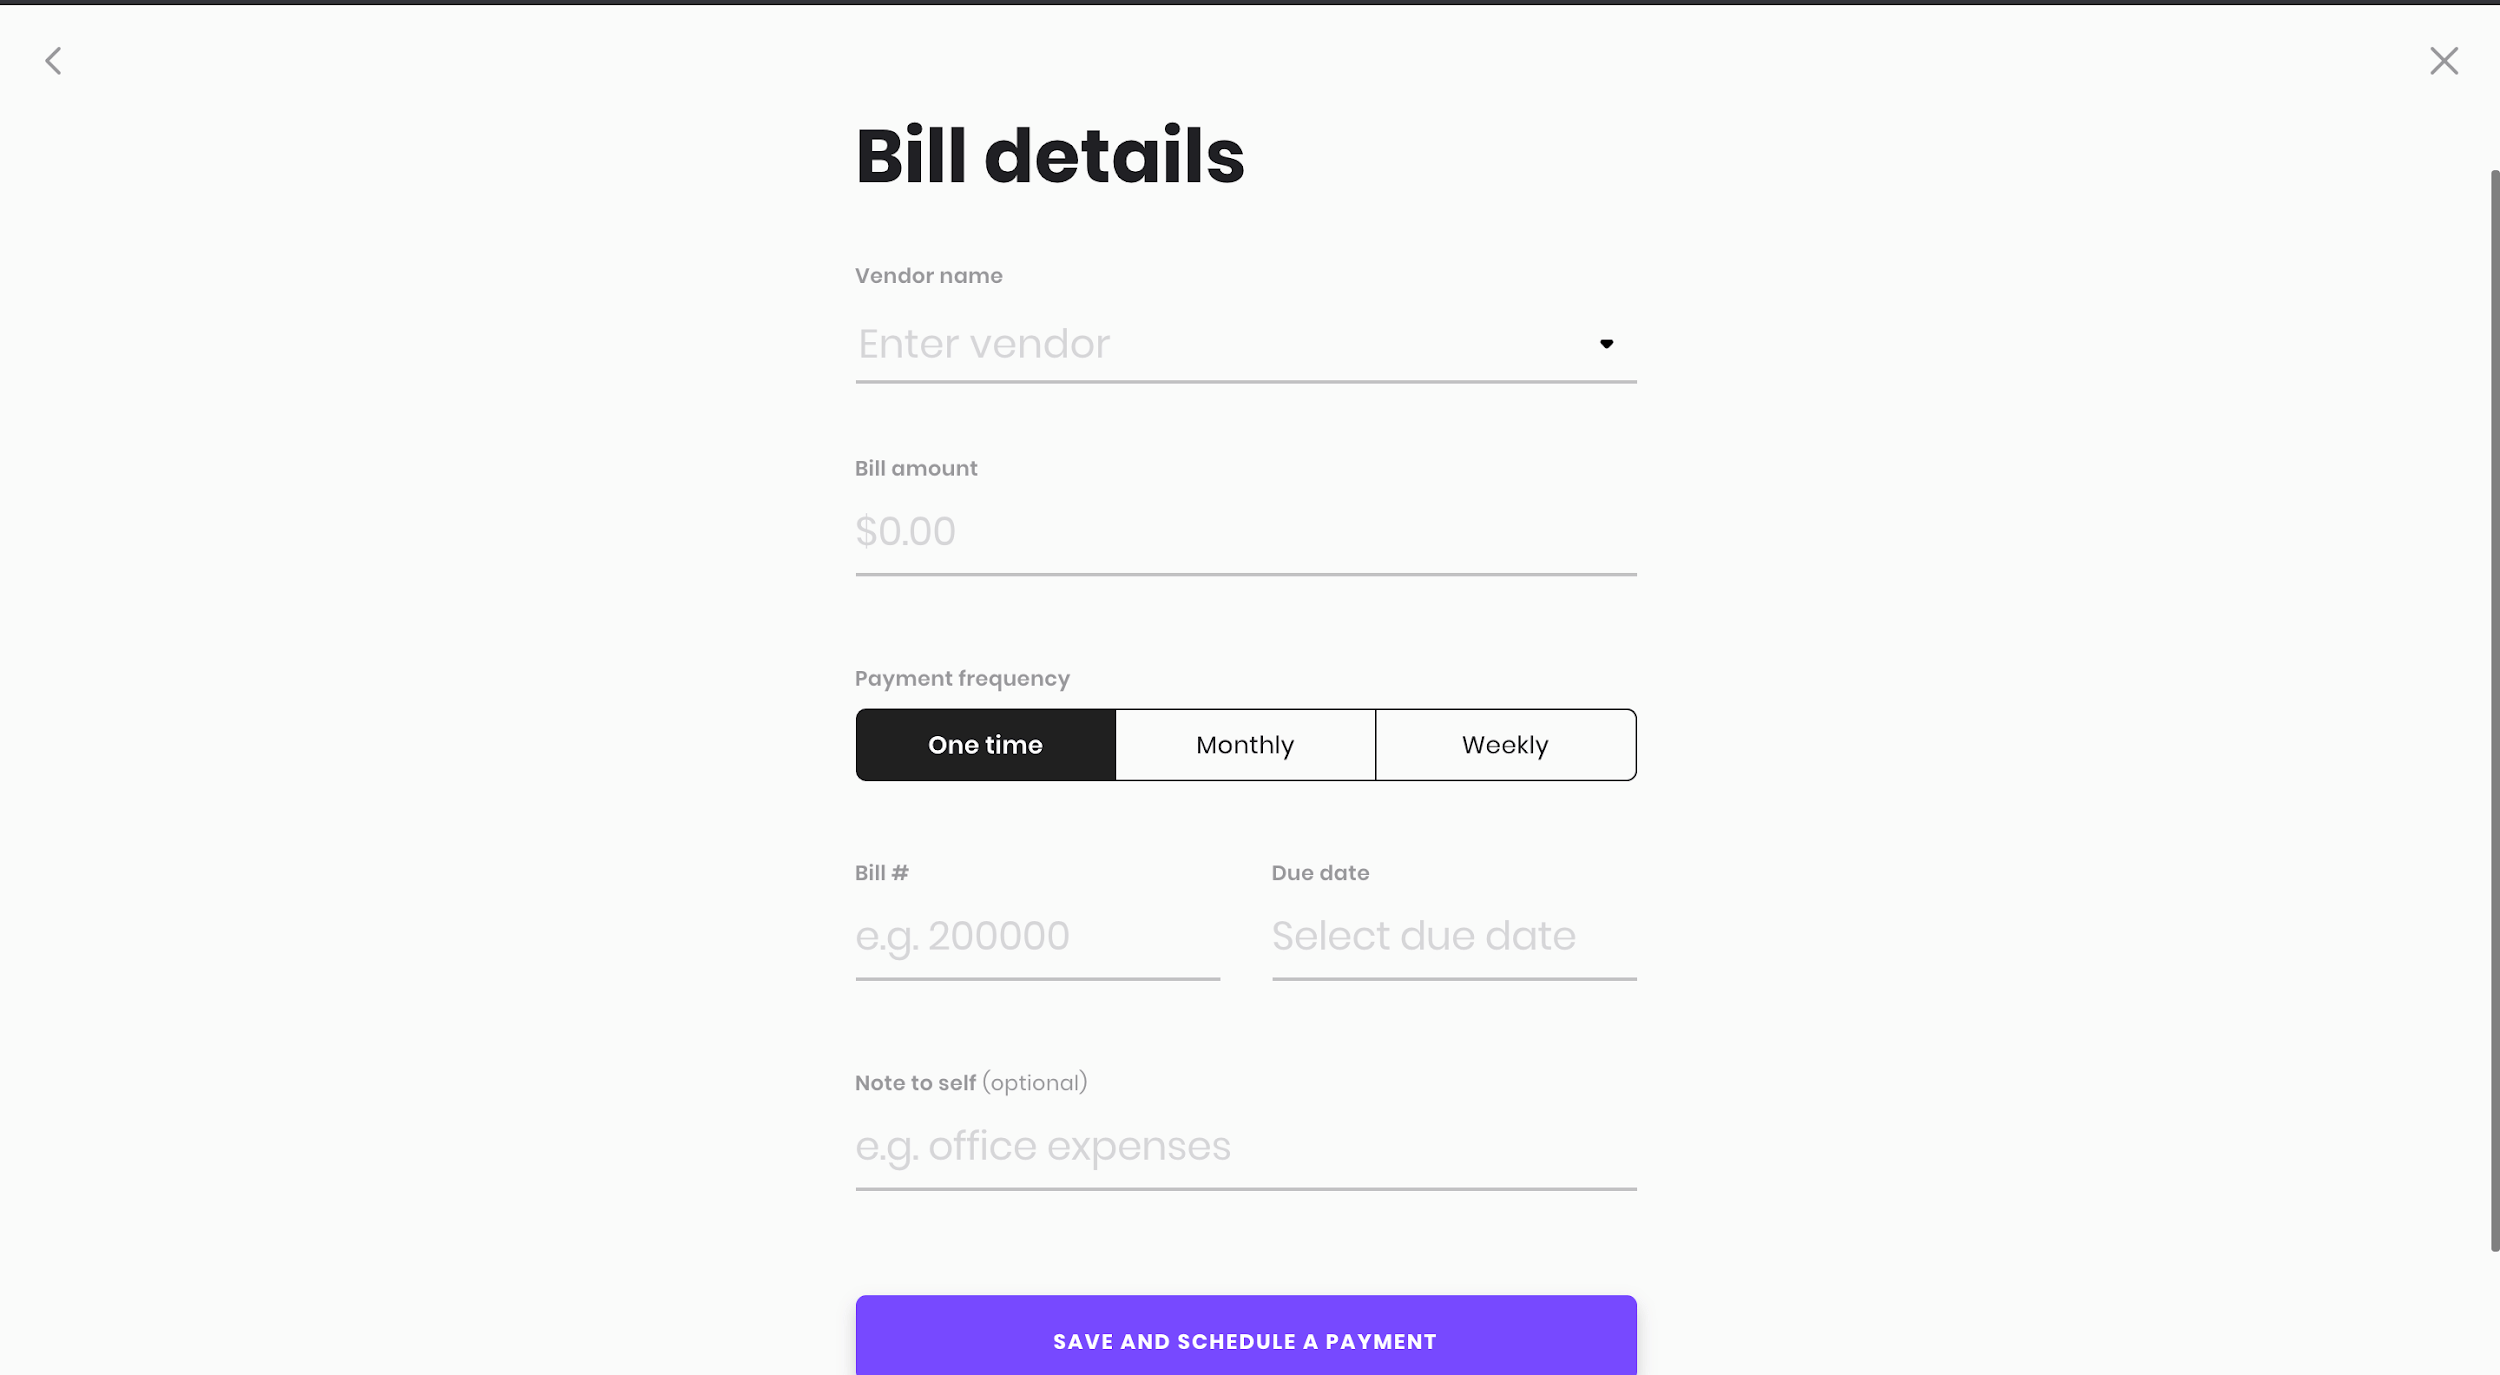Open the vendor dropdown chevron
Viewport: 2500px width, 1375px height.
click(1606, 343)
